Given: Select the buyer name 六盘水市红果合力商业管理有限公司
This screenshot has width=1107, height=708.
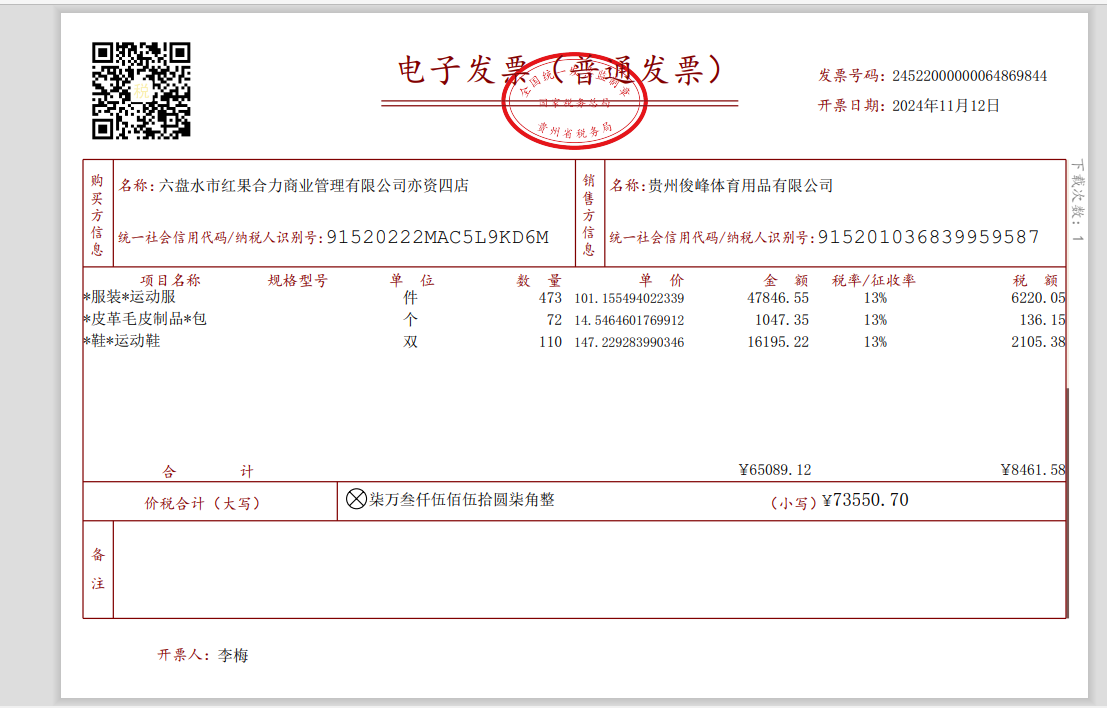Looking at the screenshot, I should pos(314,185).
